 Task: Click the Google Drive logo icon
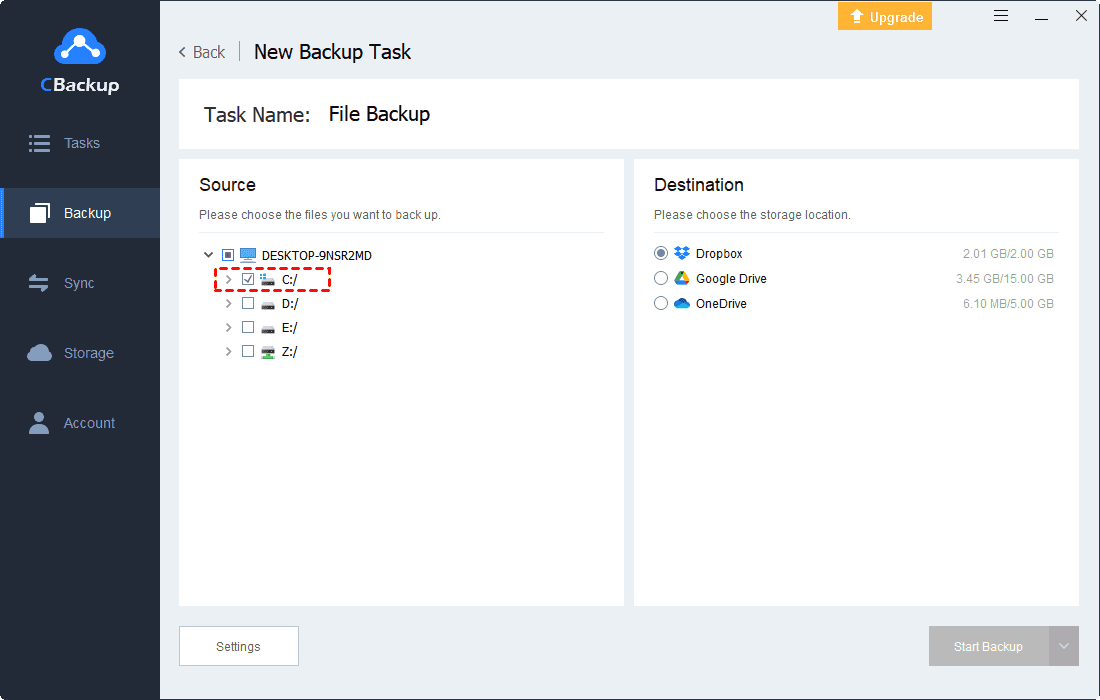(682, 278)
